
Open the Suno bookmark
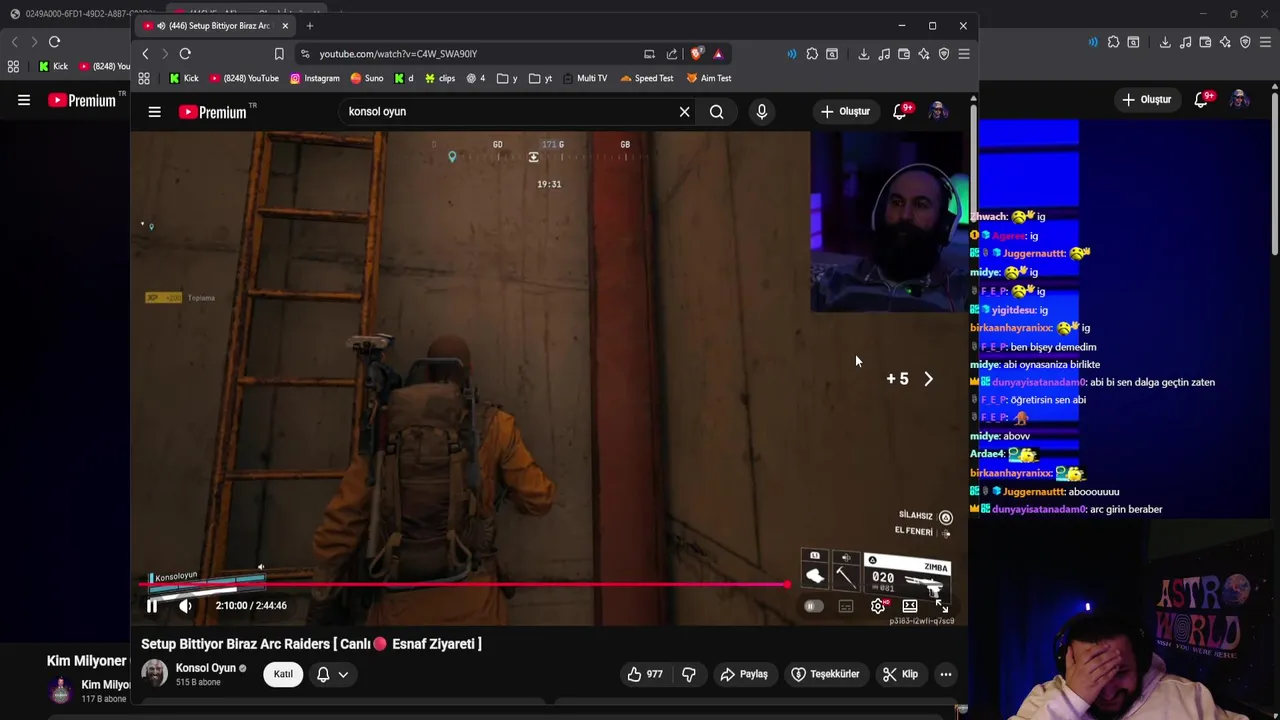pos(366,78)
